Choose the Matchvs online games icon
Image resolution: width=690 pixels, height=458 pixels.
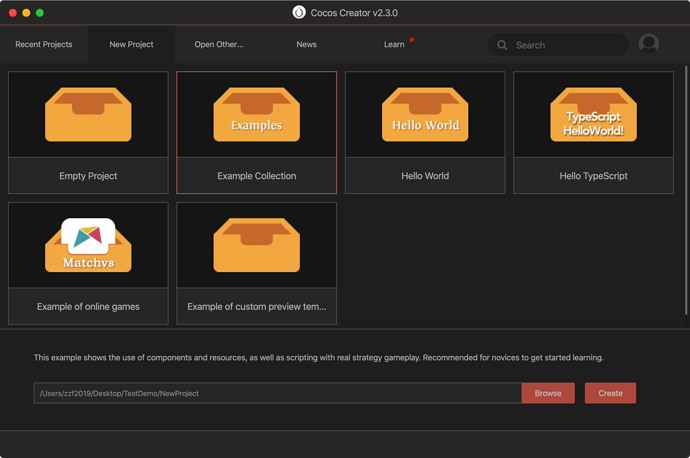click(x=88, y=245)
